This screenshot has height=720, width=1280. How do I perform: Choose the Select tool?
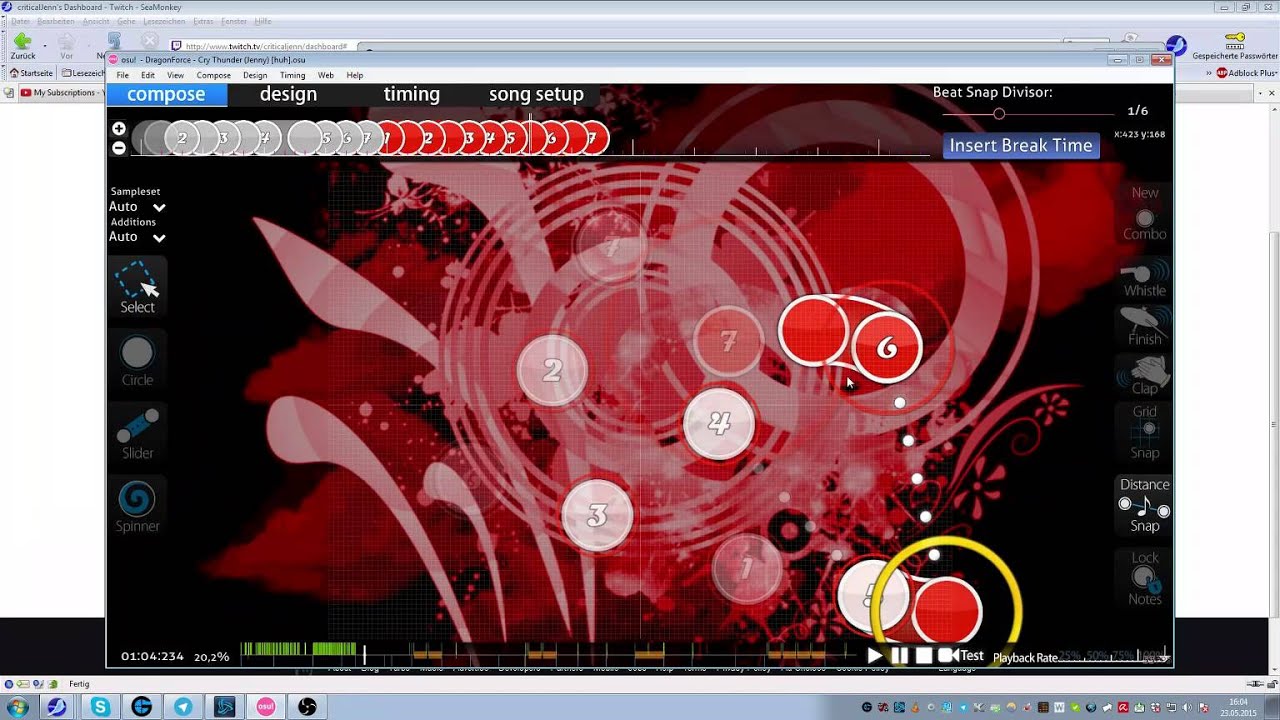[x=137, y=287]
